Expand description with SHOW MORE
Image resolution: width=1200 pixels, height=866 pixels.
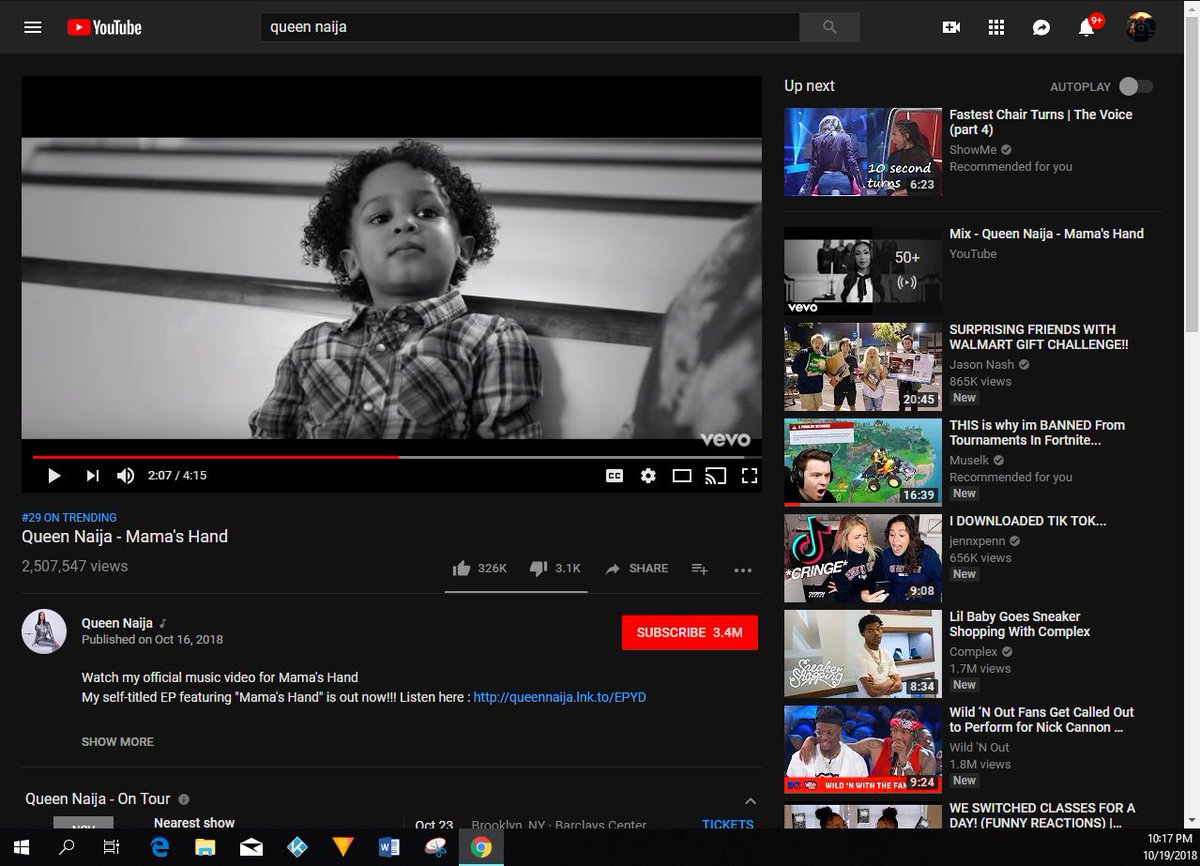click(x=117, y=742)
